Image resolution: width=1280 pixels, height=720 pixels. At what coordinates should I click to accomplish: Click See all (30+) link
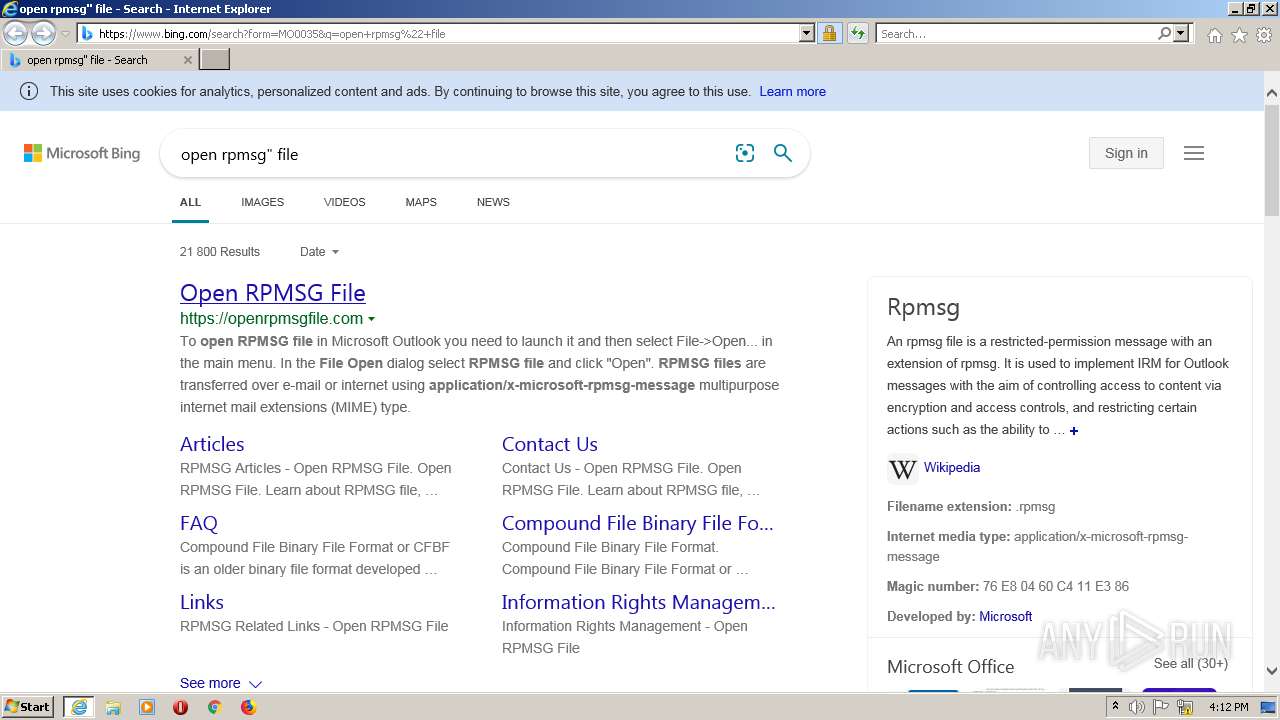point(1191,663)
